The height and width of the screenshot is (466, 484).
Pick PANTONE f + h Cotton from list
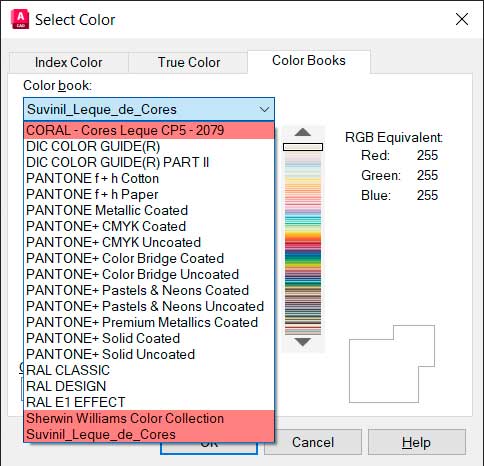(x=149, y=178)
